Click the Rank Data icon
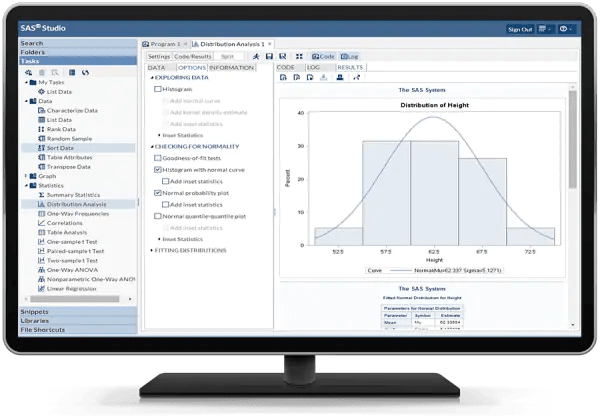The image size is (600, 419). 41,129
